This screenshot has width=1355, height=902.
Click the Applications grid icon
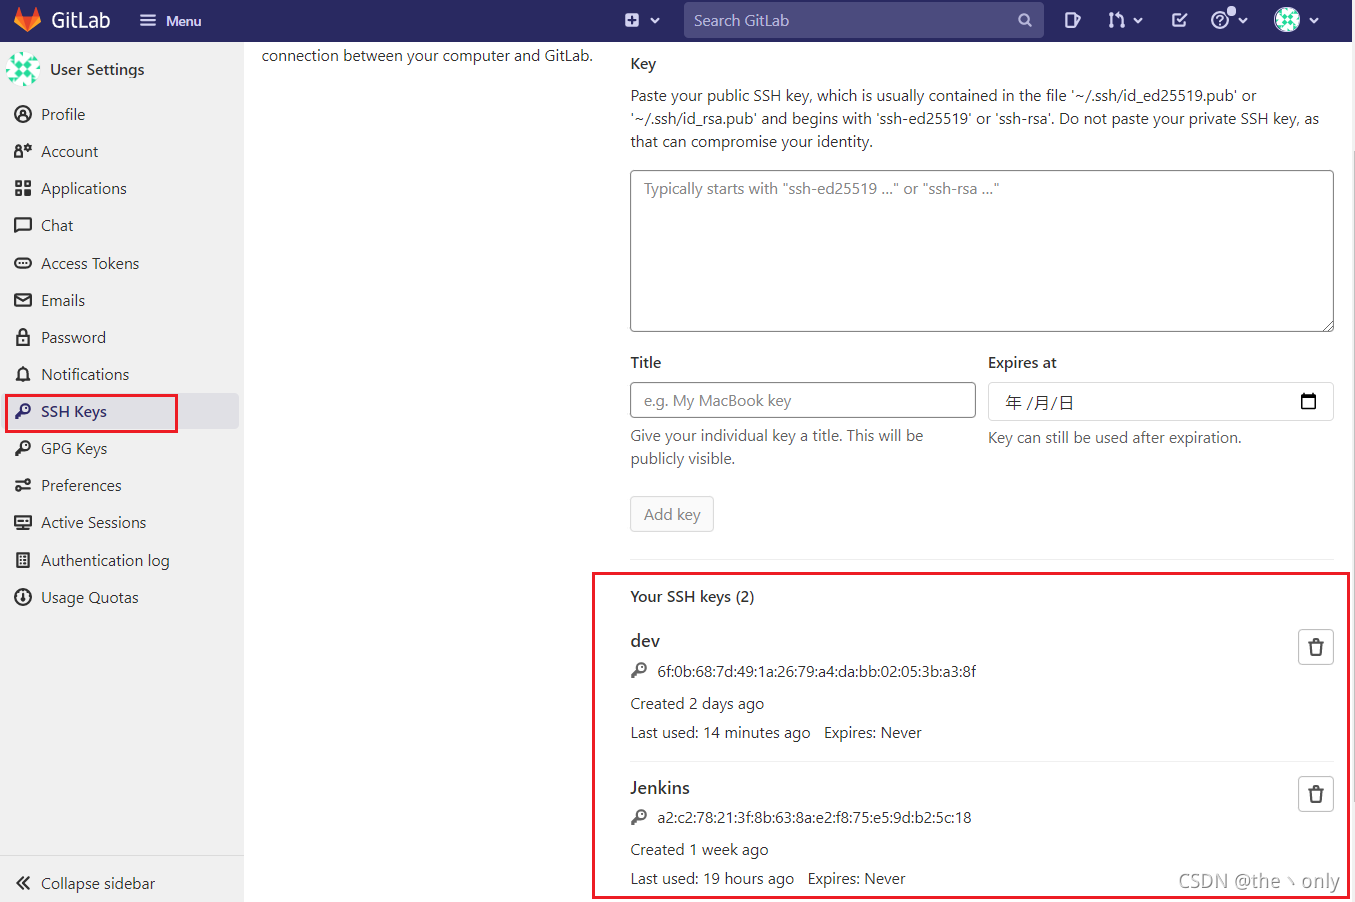click(23, 188)
